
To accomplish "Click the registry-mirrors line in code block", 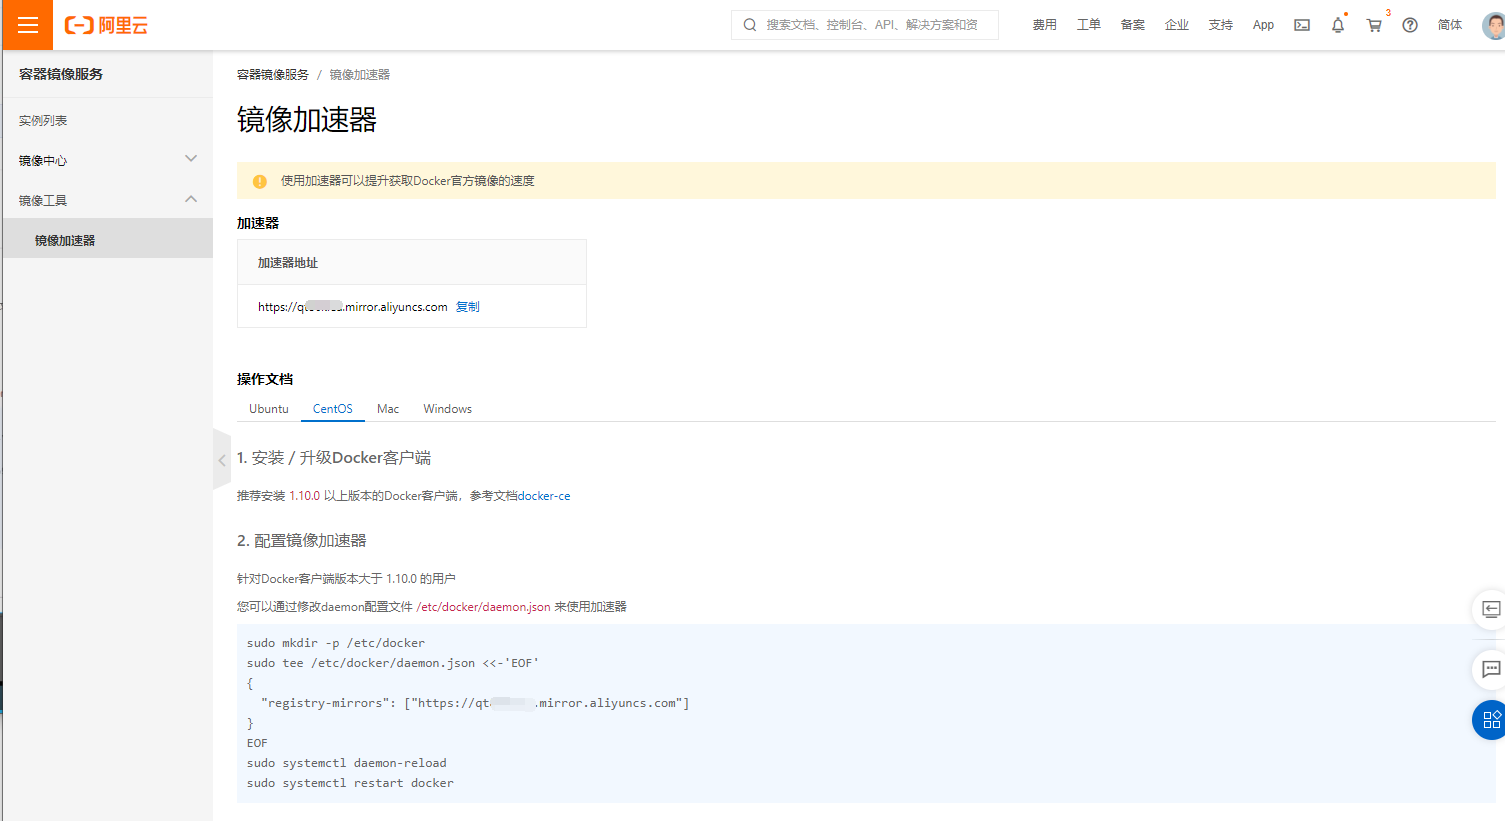I will [x=475, y=703].
